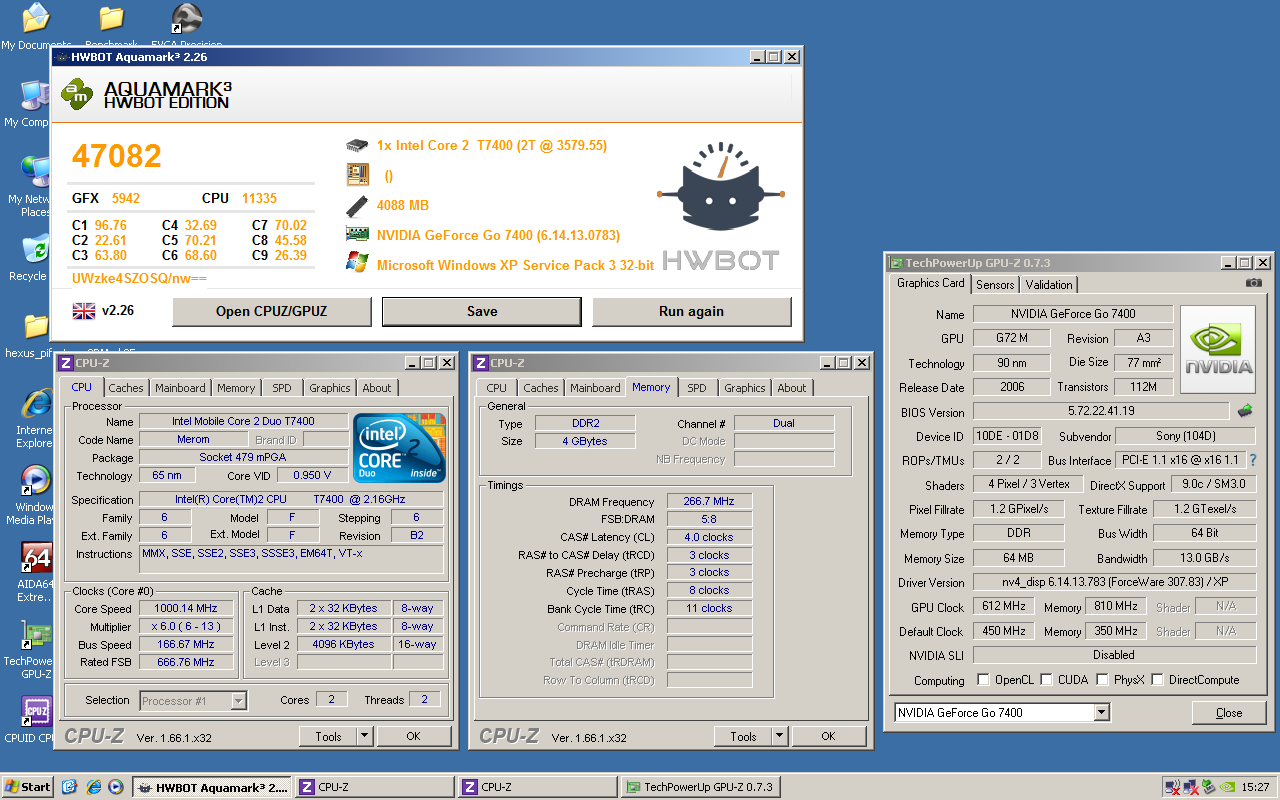Viewport: 1280px width, 800px height.
Task: Switch to Mainboard tab in left CPU-Z window
Action: 180,388
